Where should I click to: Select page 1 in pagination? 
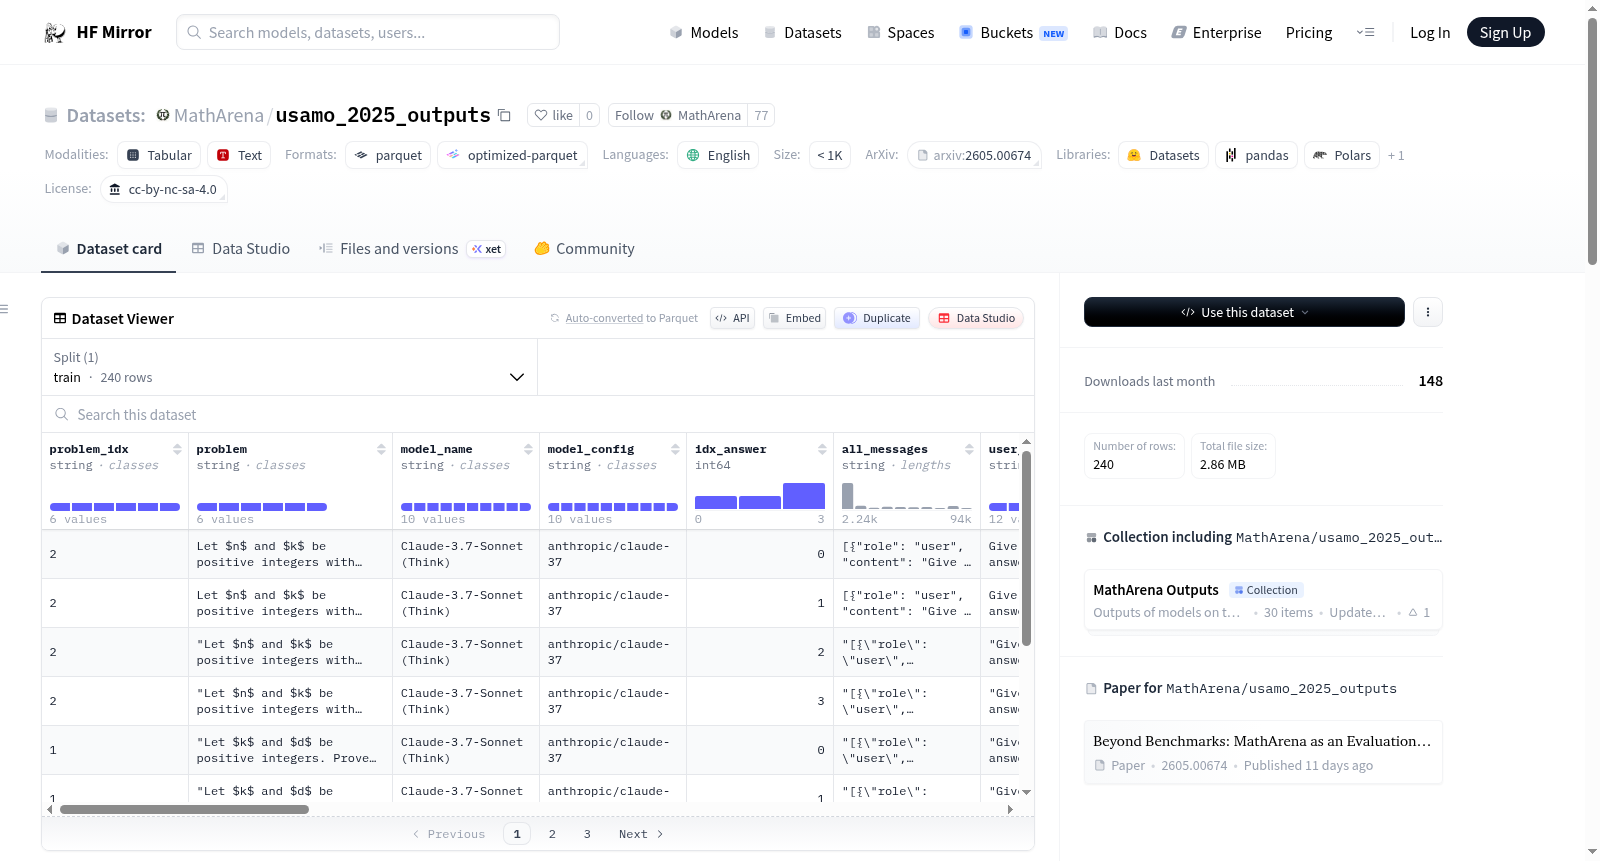click(517, 834)
